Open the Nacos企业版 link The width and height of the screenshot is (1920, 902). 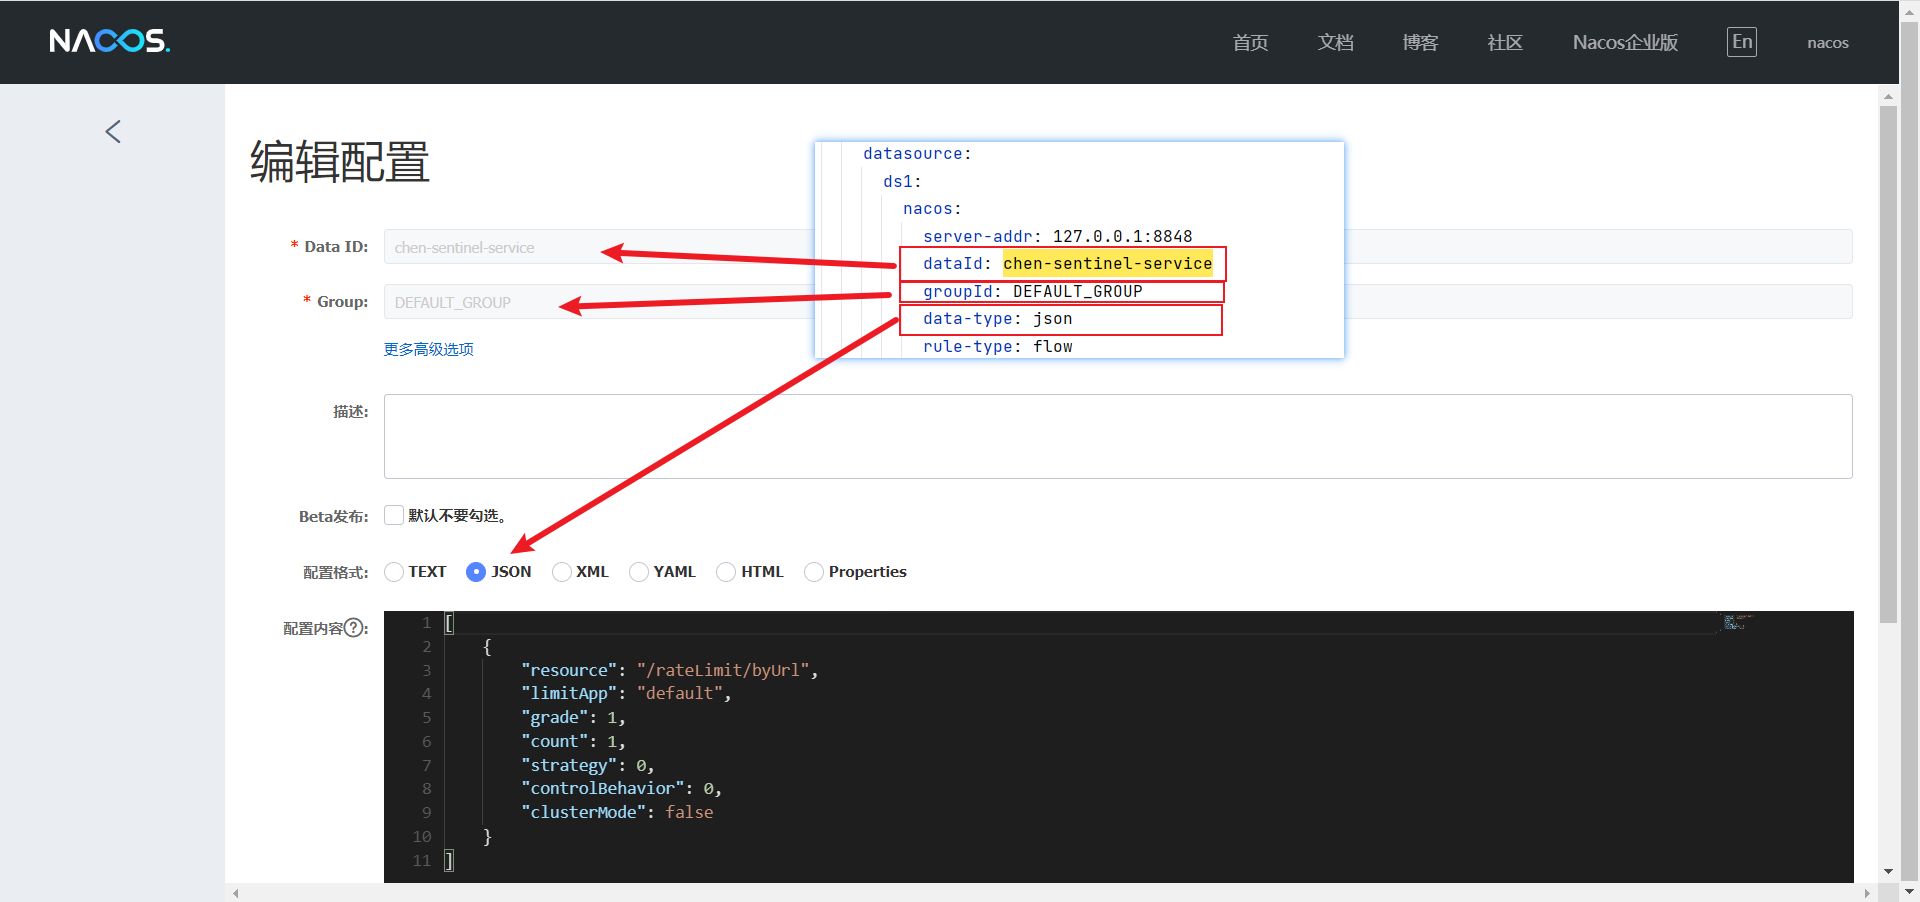(x=1625, y=42)
